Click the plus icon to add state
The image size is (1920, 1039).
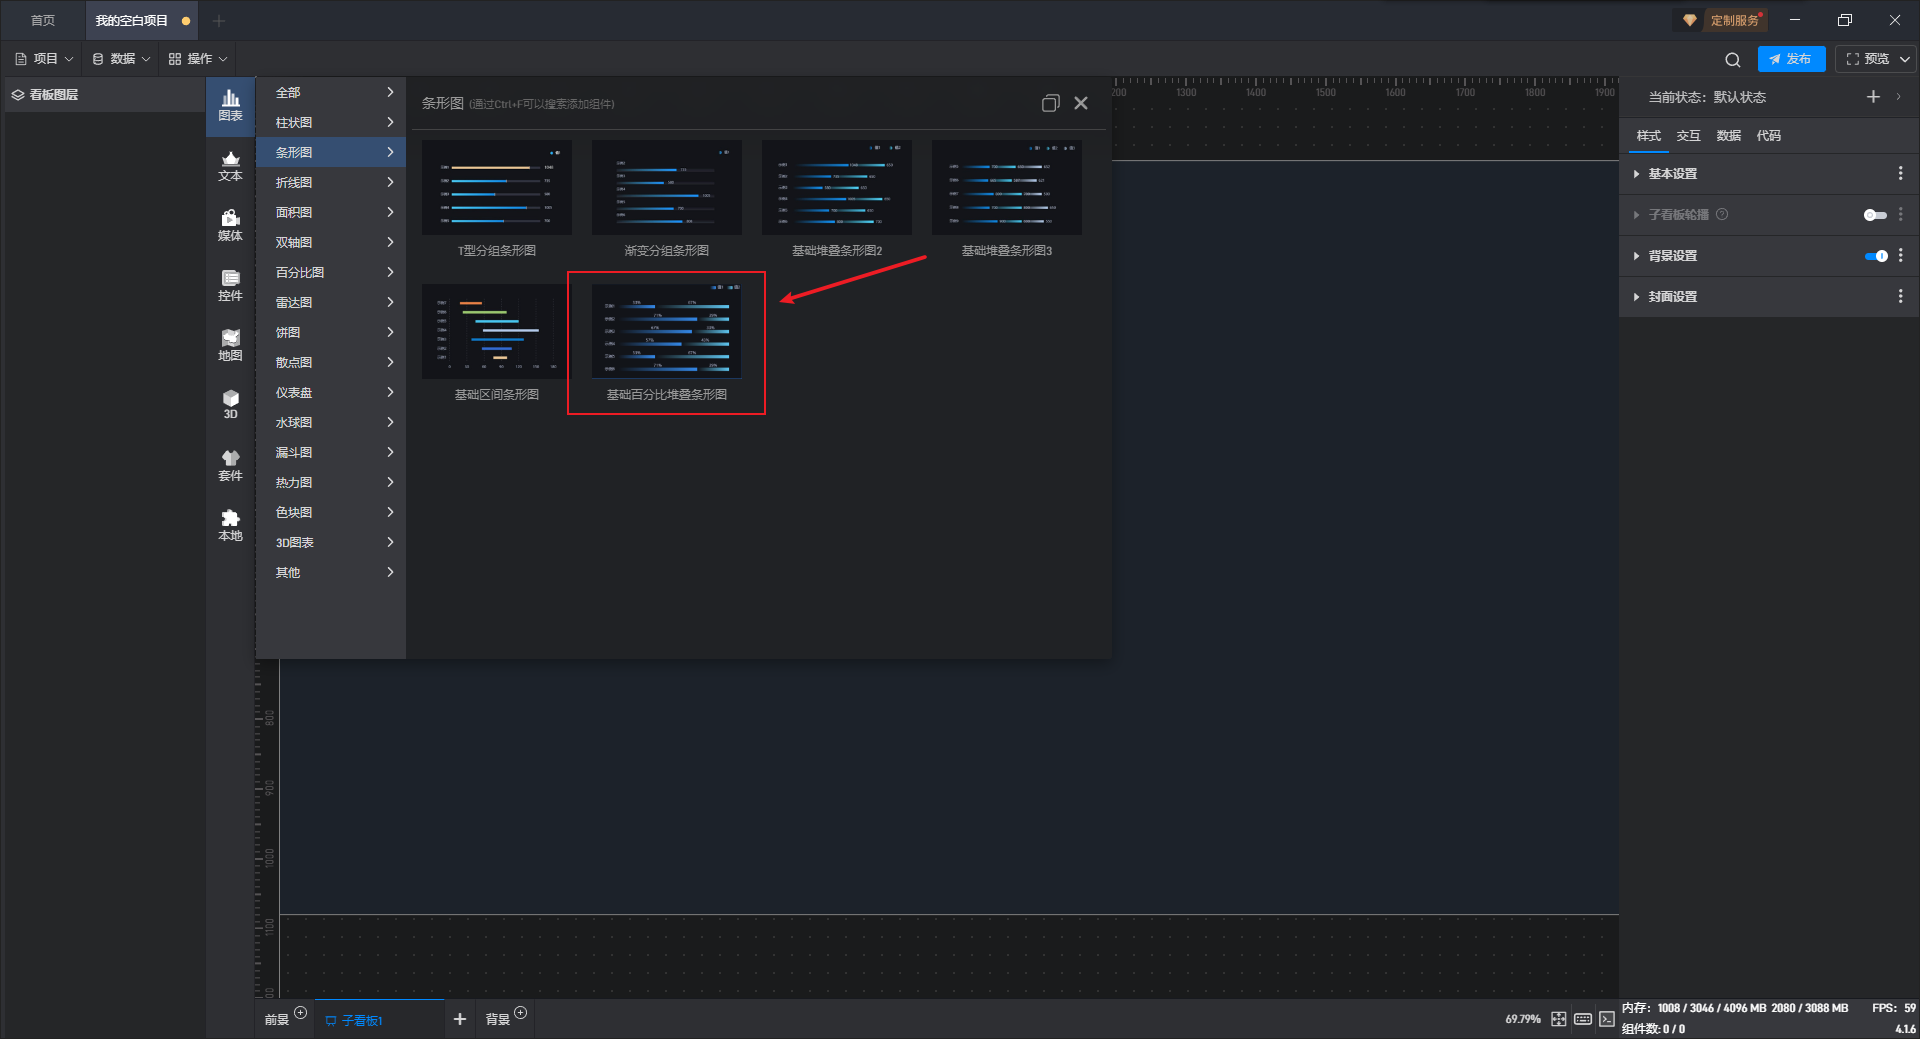(x=1873, y=97)
